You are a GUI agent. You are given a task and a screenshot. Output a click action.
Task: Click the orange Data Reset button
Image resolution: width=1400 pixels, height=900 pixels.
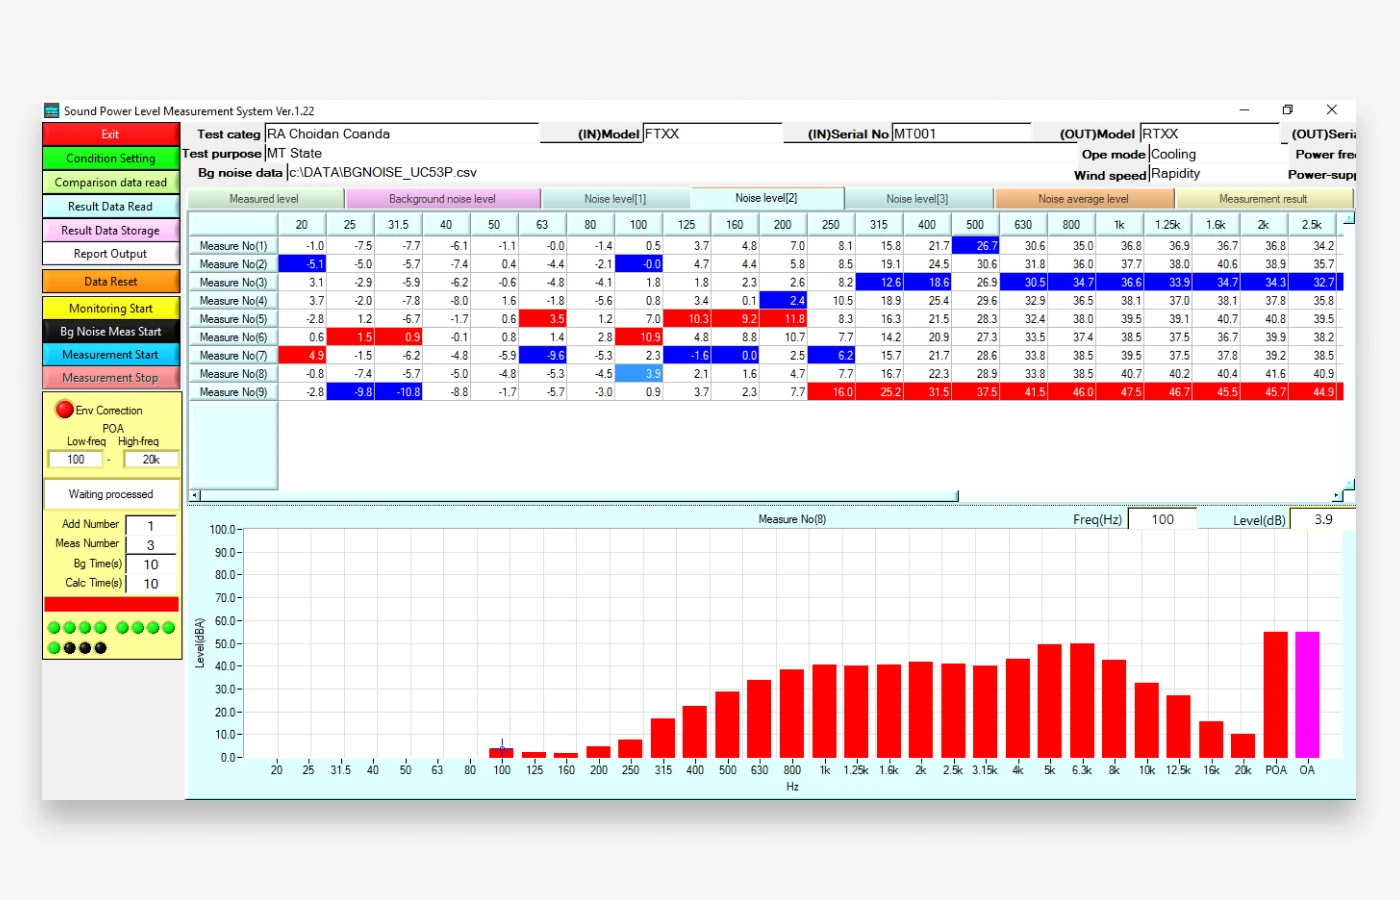[x=110, y=282]
